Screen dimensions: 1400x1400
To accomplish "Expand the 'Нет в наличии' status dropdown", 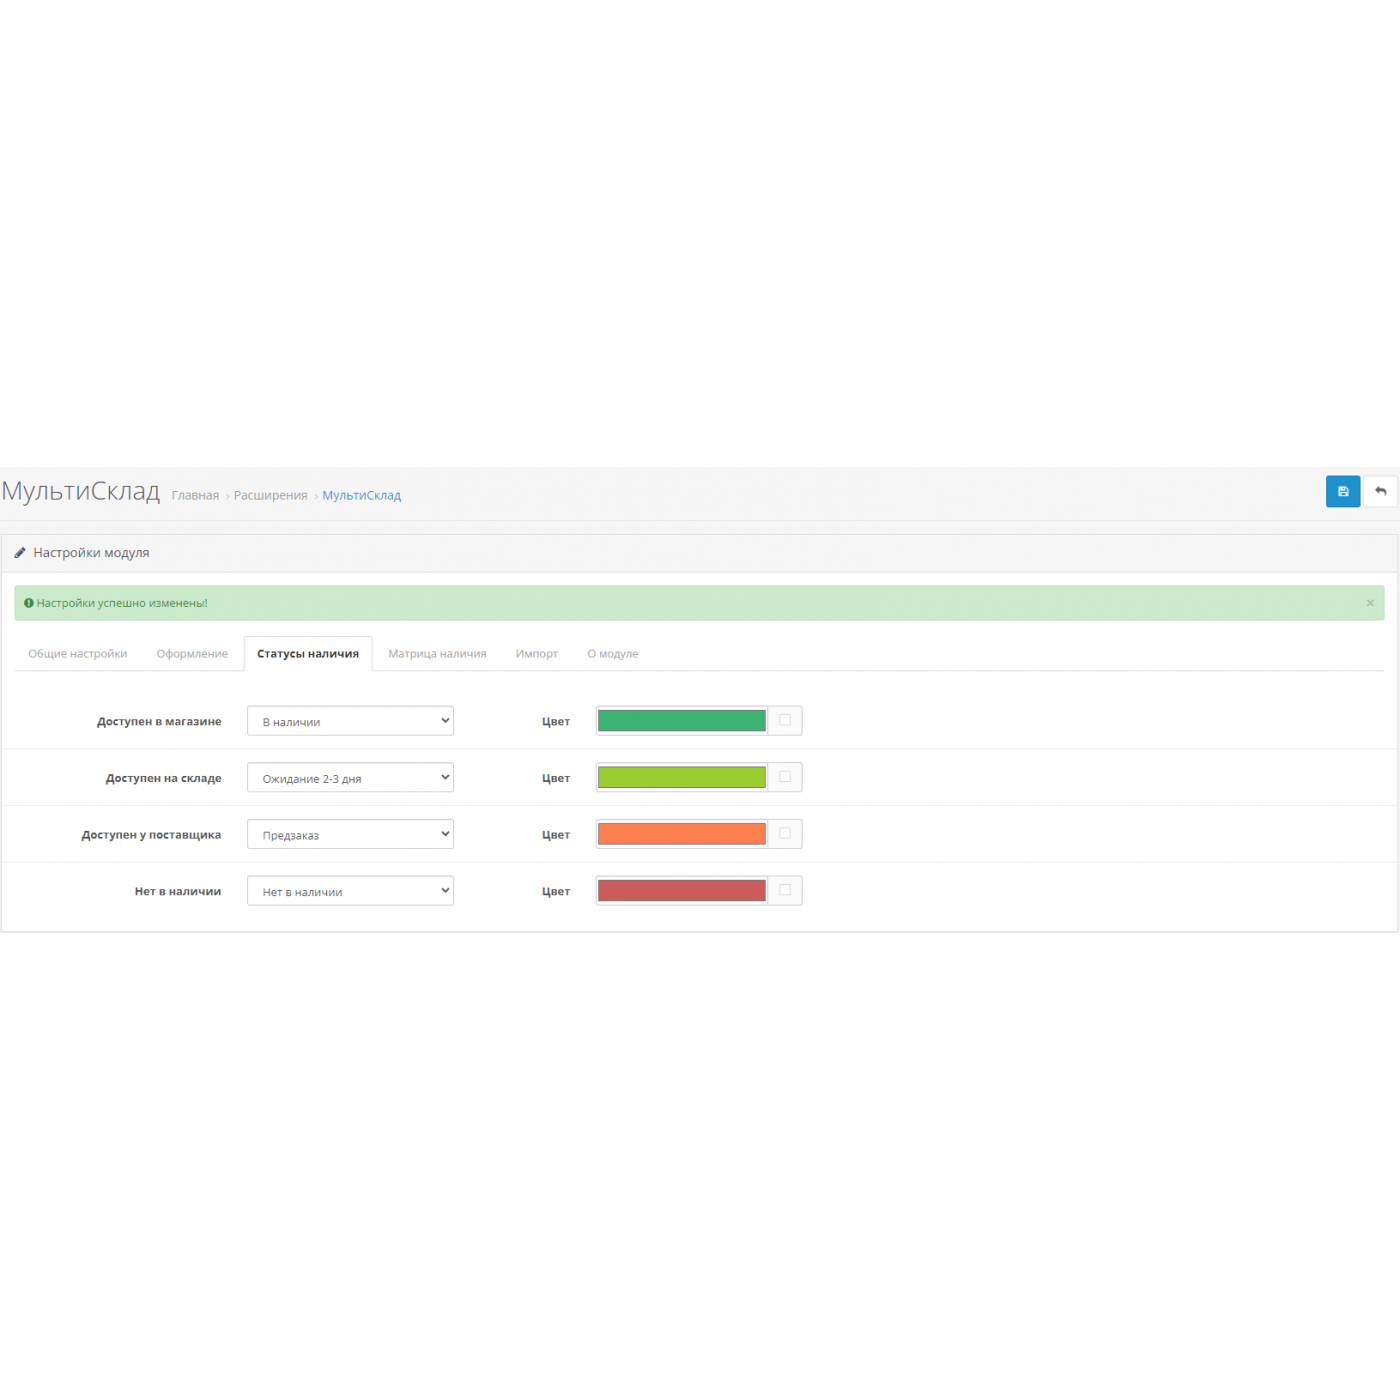I will [x=350, y=891].
